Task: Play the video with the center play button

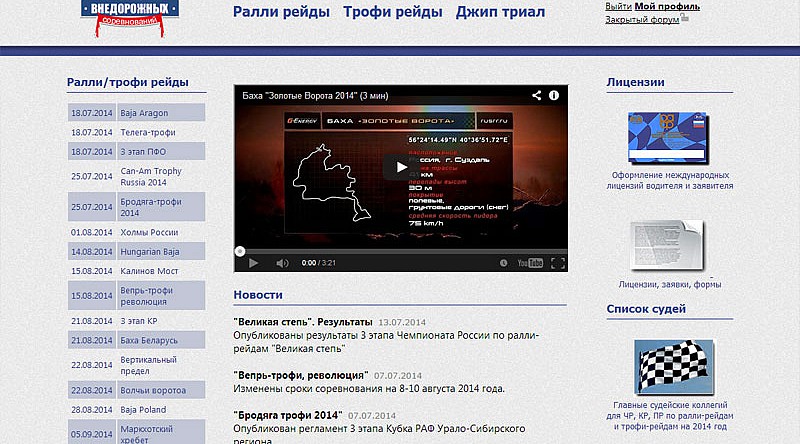Action: (400, 169)
